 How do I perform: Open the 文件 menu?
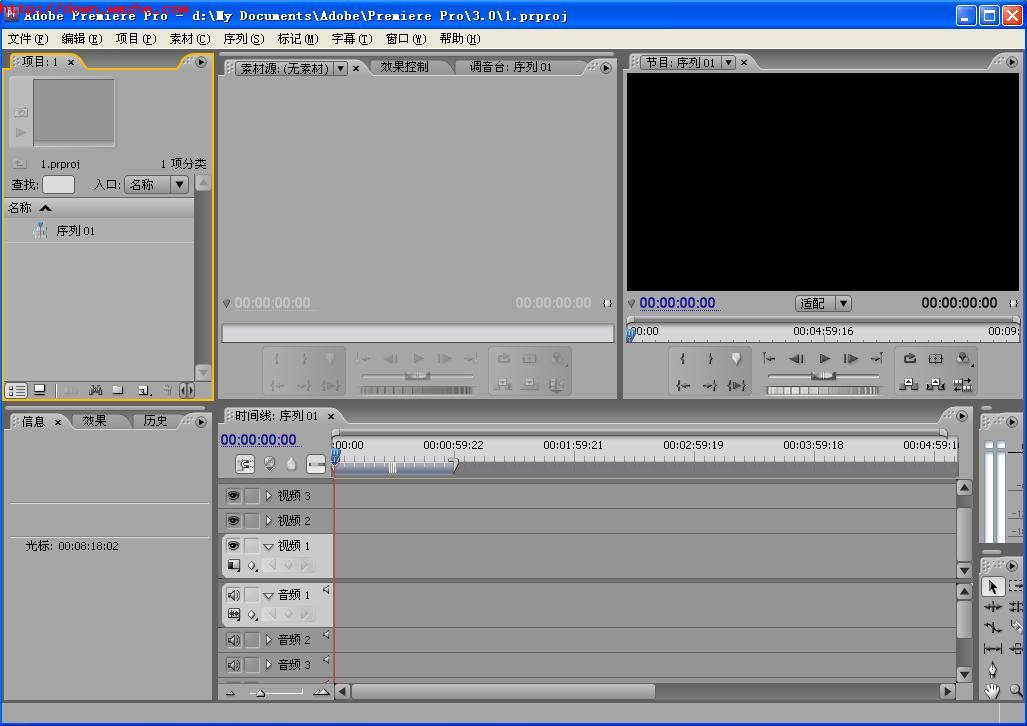pyautogui.click(x=28, y=39)
